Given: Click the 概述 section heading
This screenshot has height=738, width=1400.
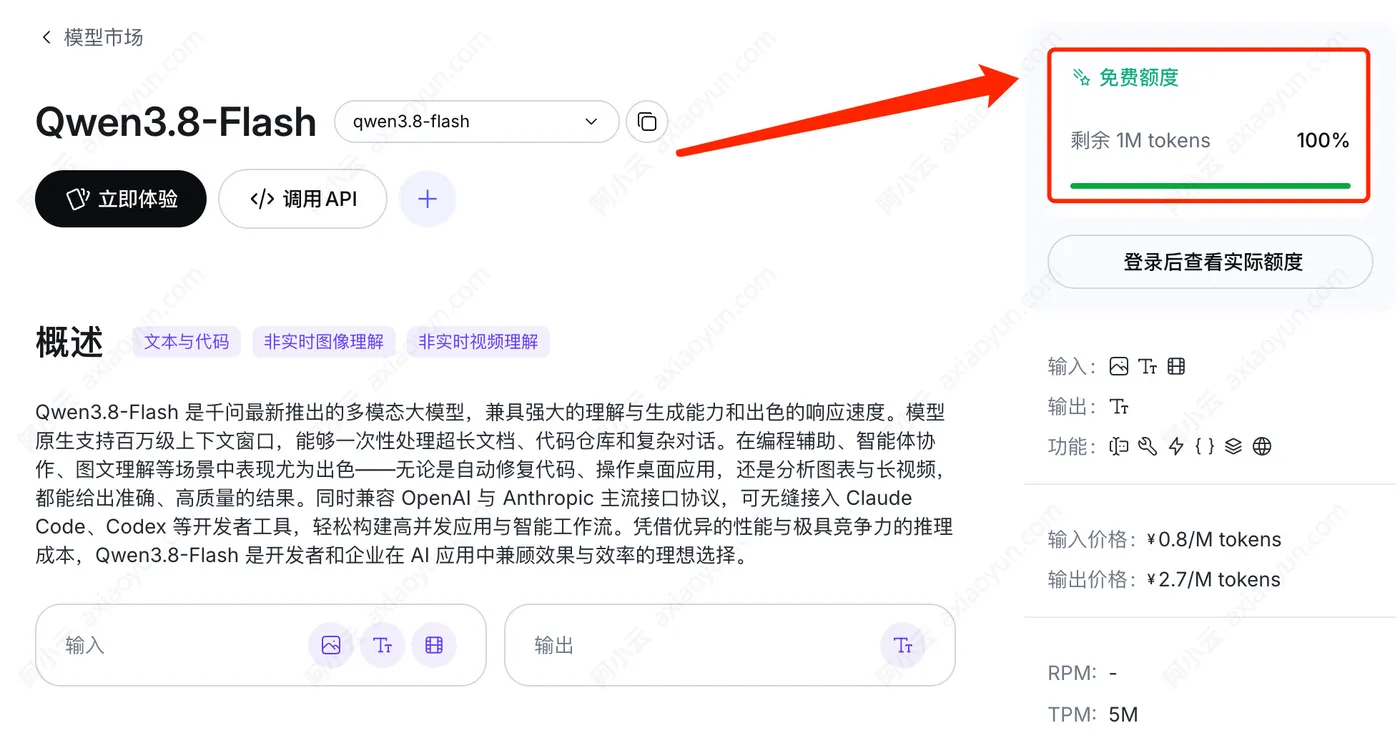Looking at the screenshot, I should (x=69, y=342).
